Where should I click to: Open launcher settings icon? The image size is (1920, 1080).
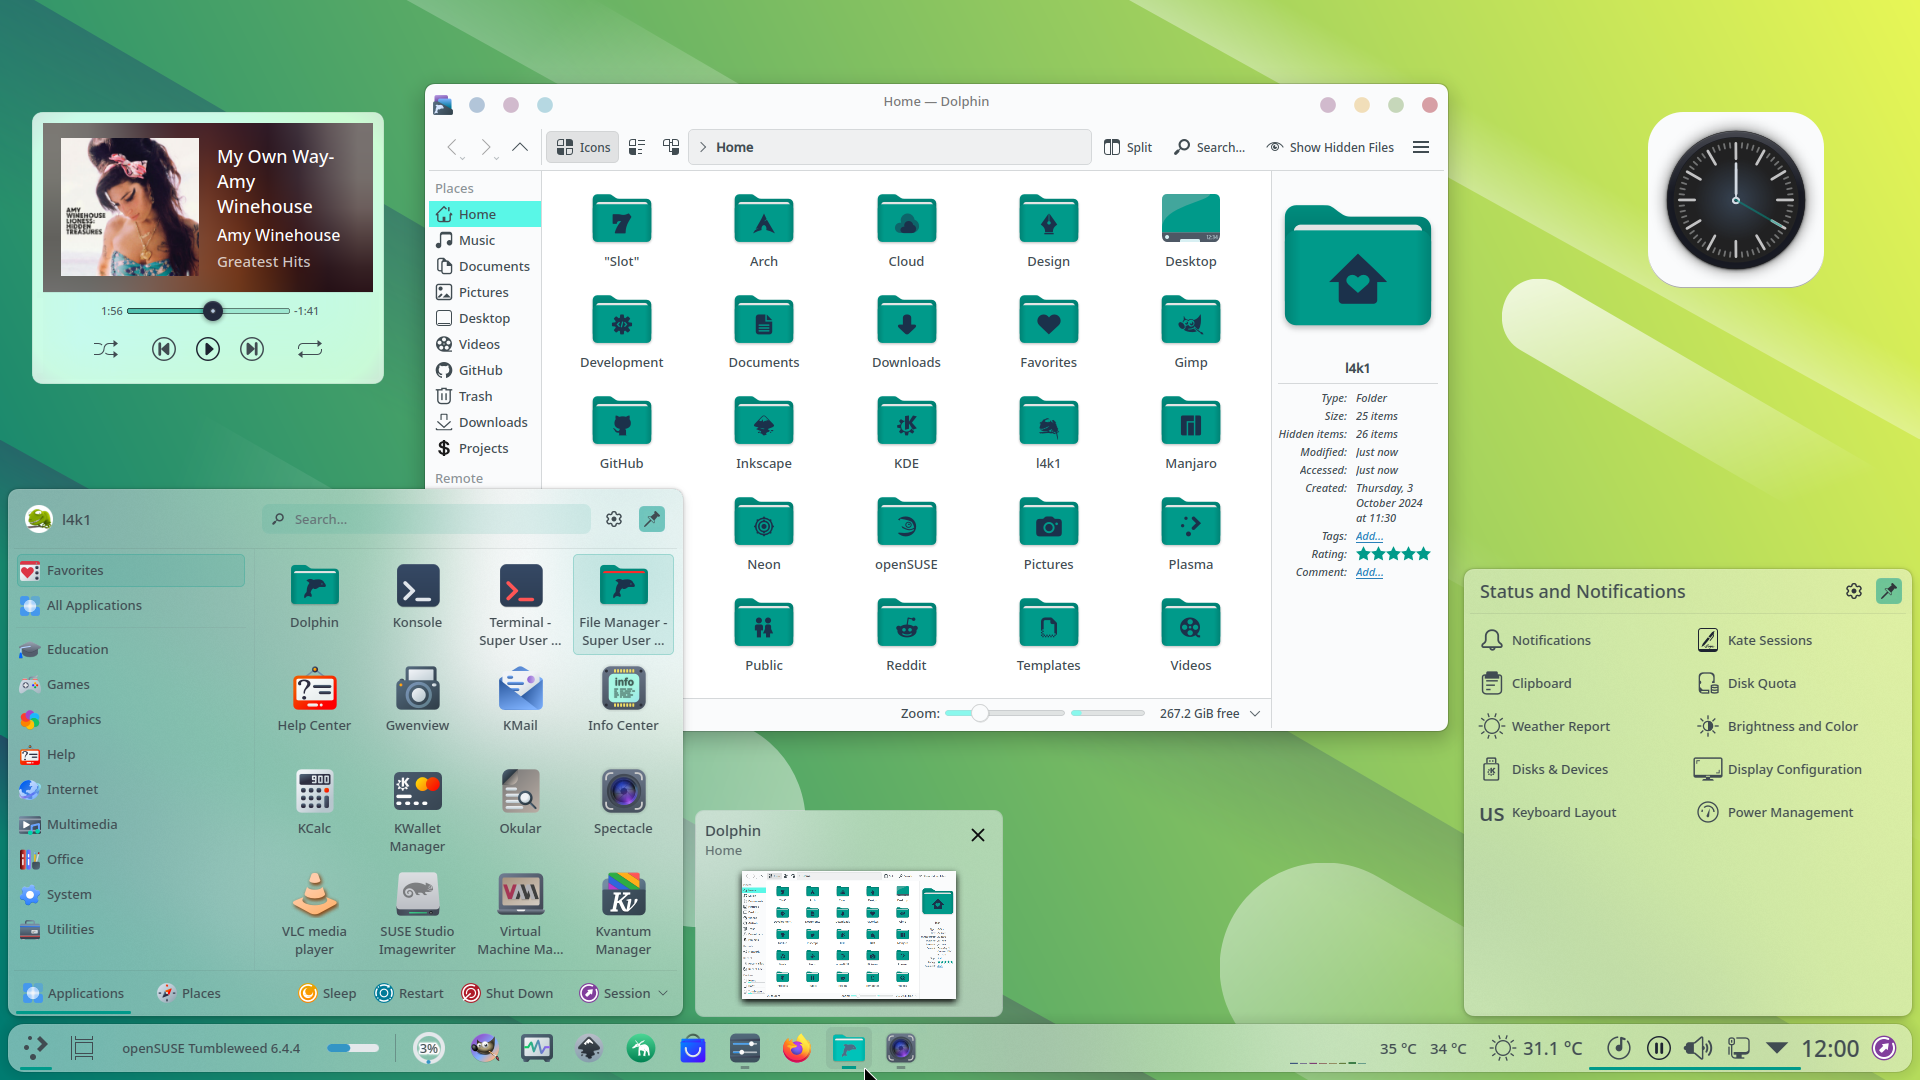(x=614, y=519)
